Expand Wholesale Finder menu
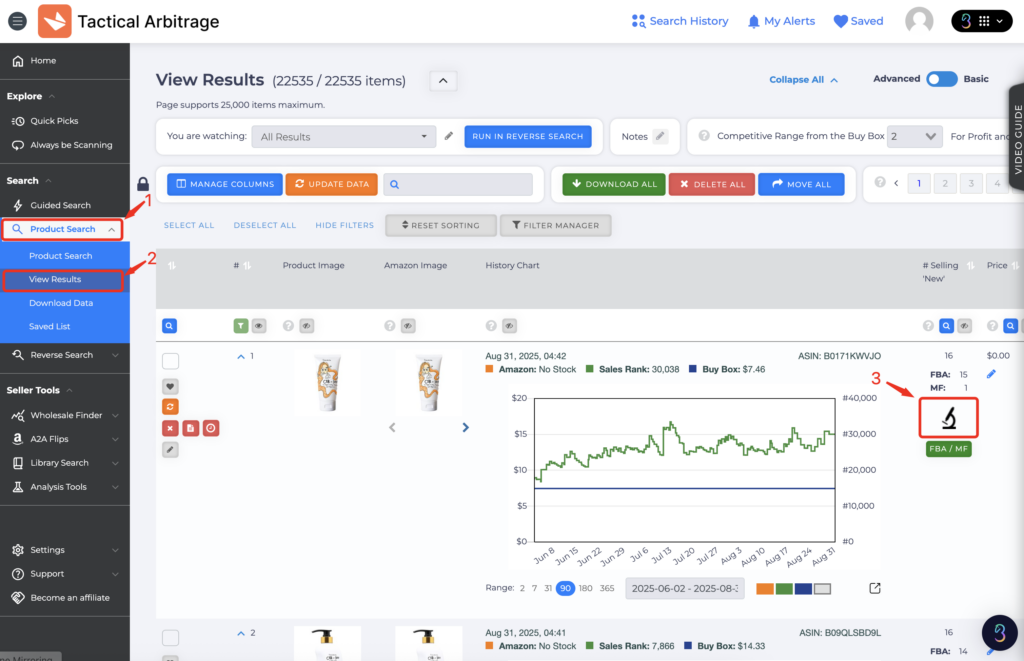 65,415
